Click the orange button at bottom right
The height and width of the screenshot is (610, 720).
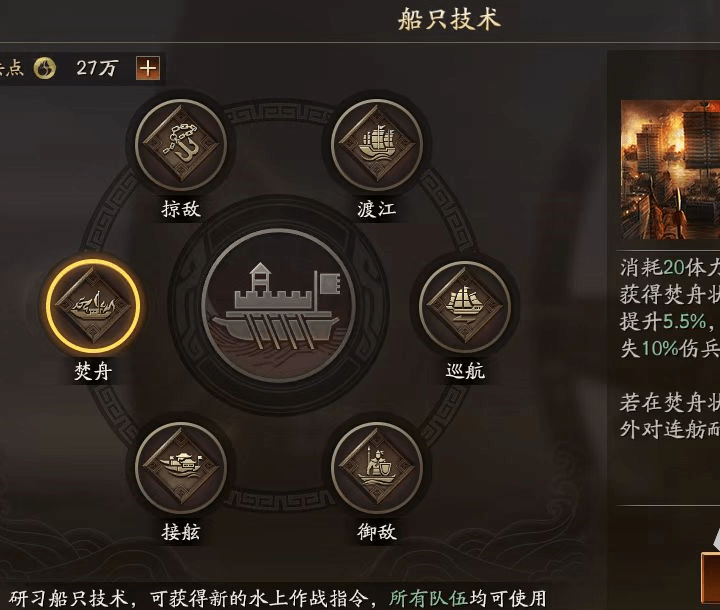coord(711,578)
